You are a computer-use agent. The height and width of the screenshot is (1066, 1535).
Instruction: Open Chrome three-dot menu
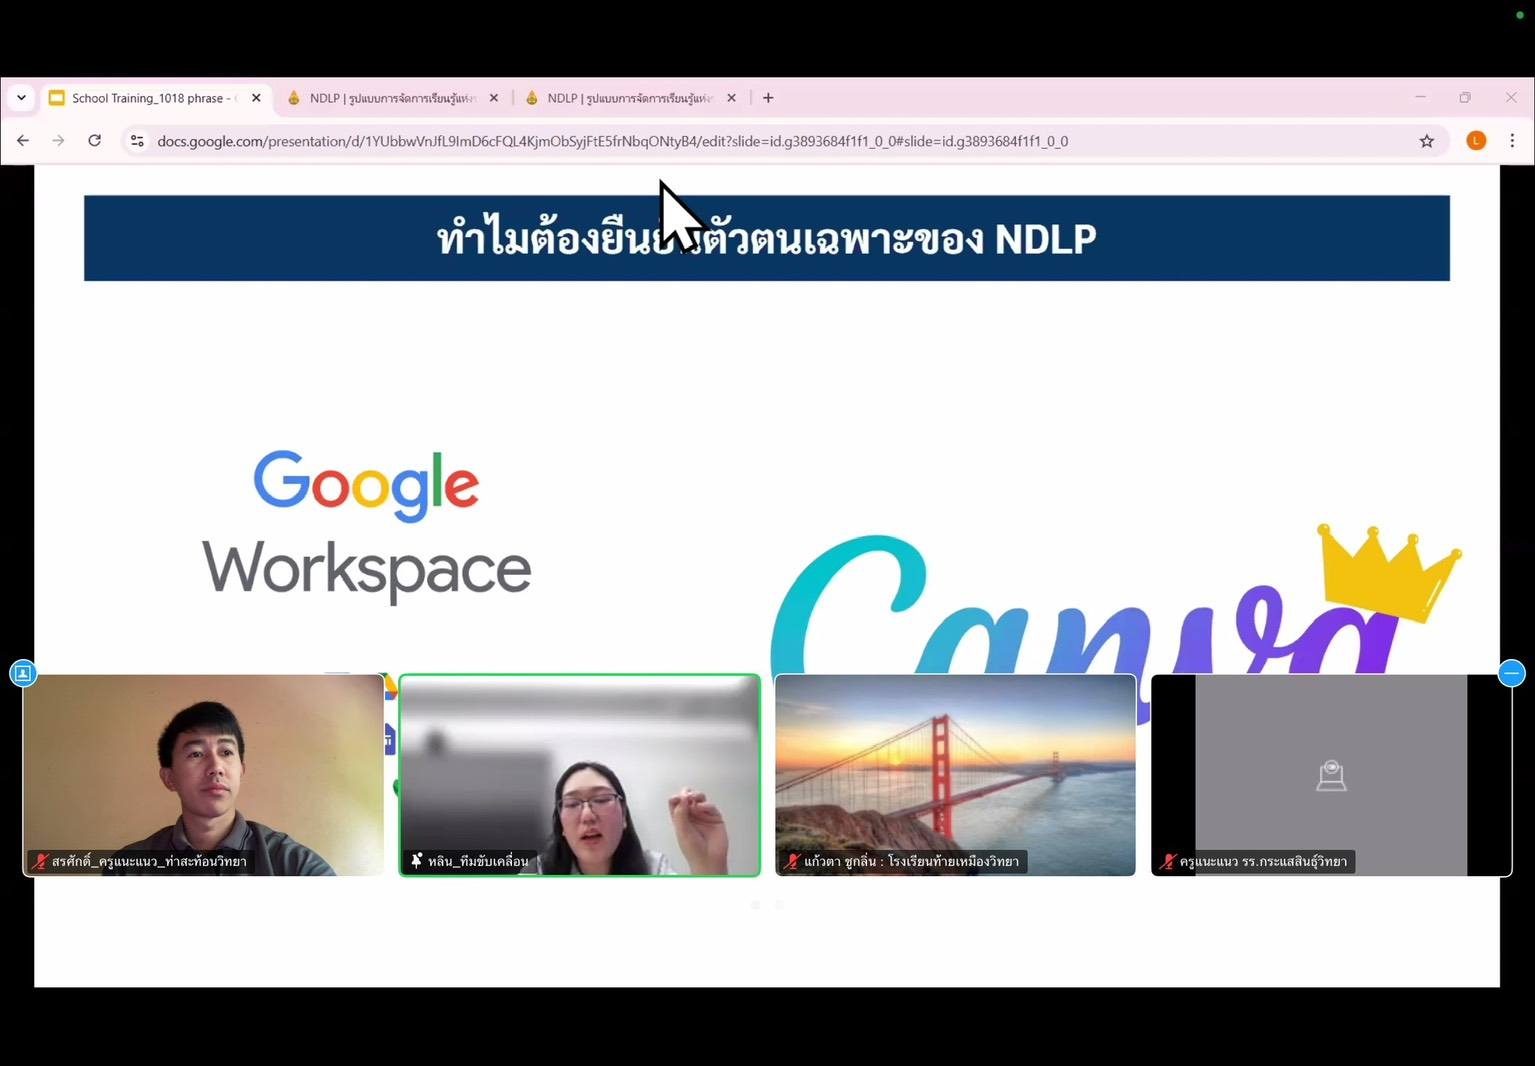[x=1512, y=141]
